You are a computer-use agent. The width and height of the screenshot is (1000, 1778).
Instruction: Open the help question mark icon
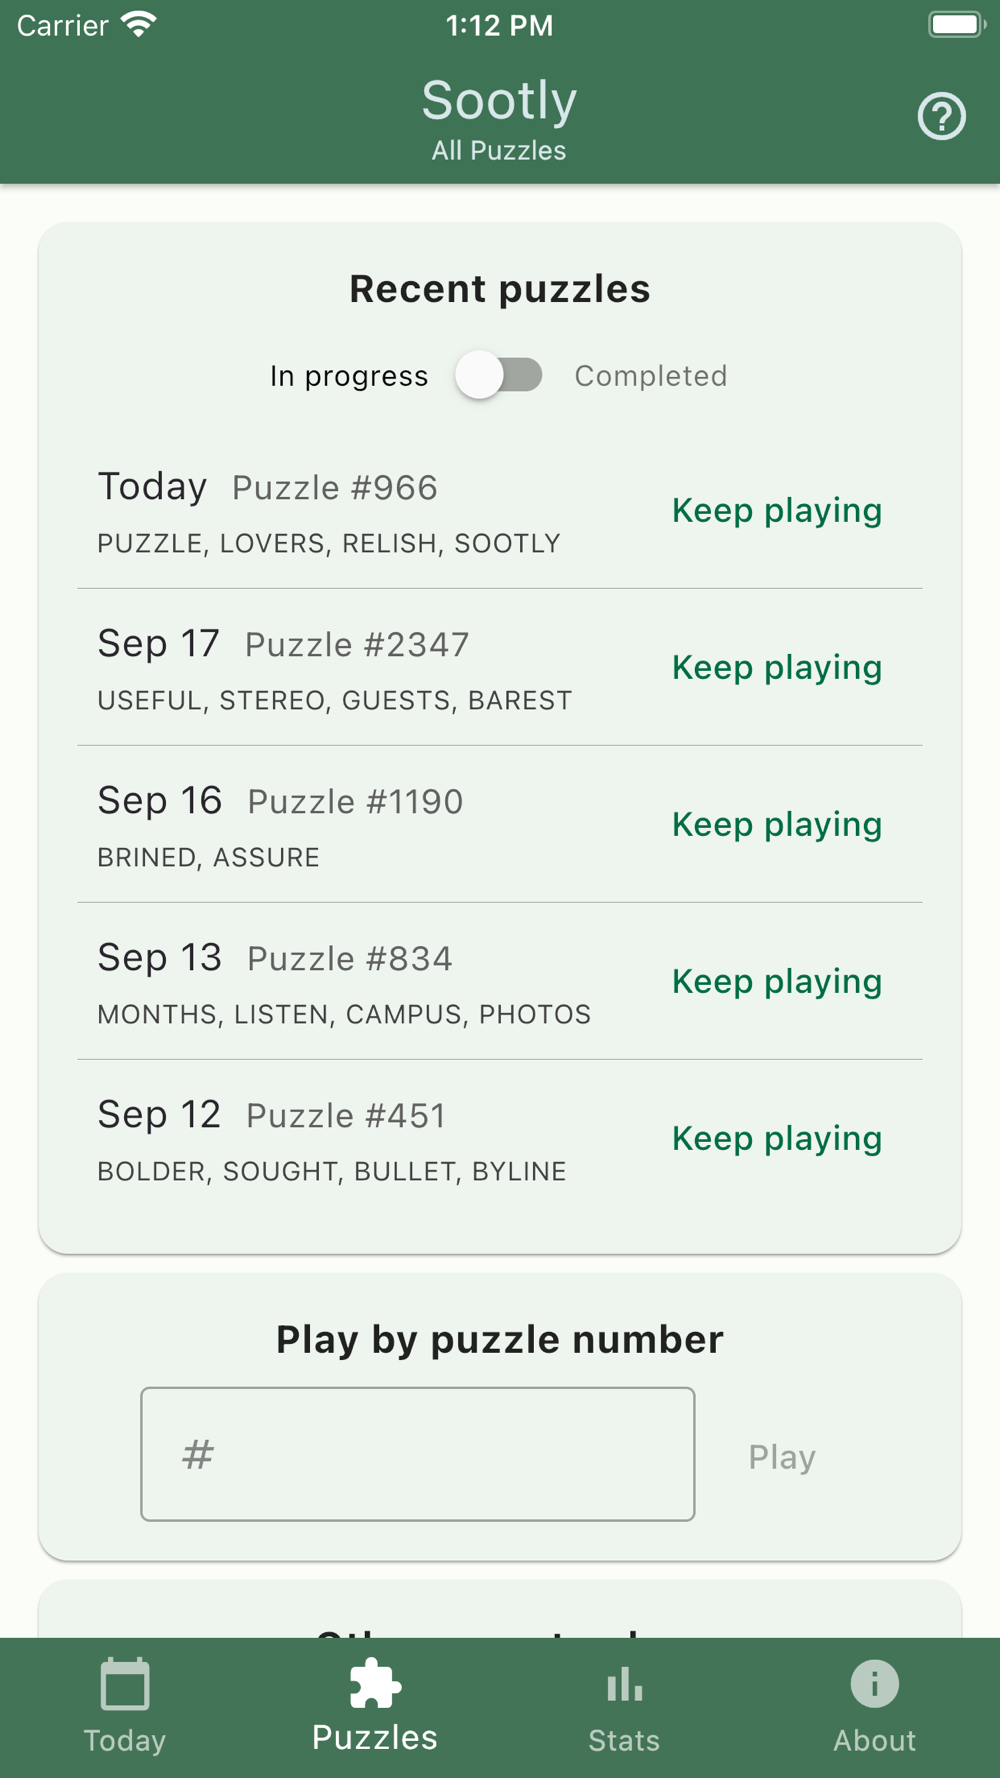(x=941, y=117)
